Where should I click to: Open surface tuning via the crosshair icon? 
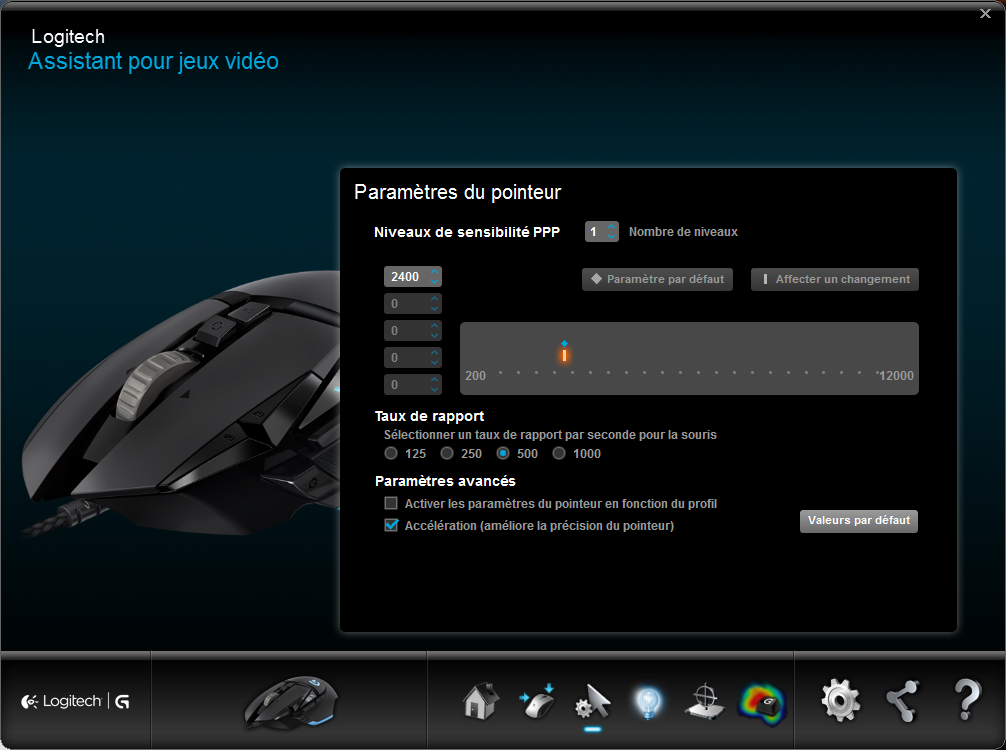point(704,701)
